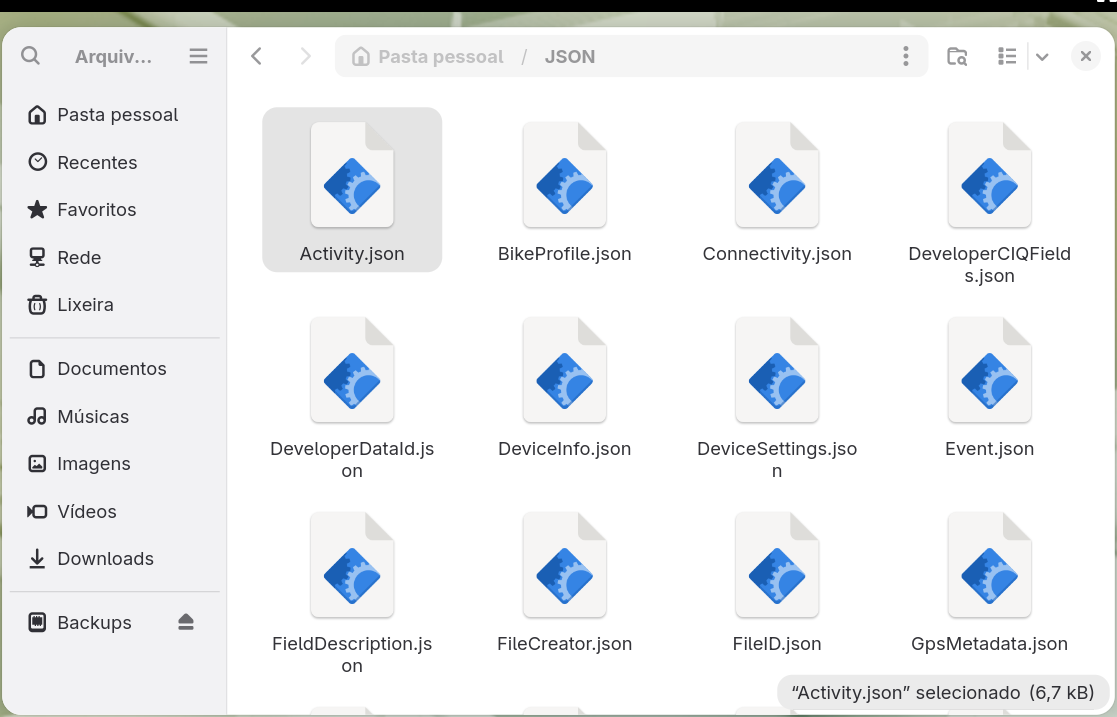Select the Activity.json file icon
The image size is (1117, 717).
pyautogui.click(x=352, y=175)
